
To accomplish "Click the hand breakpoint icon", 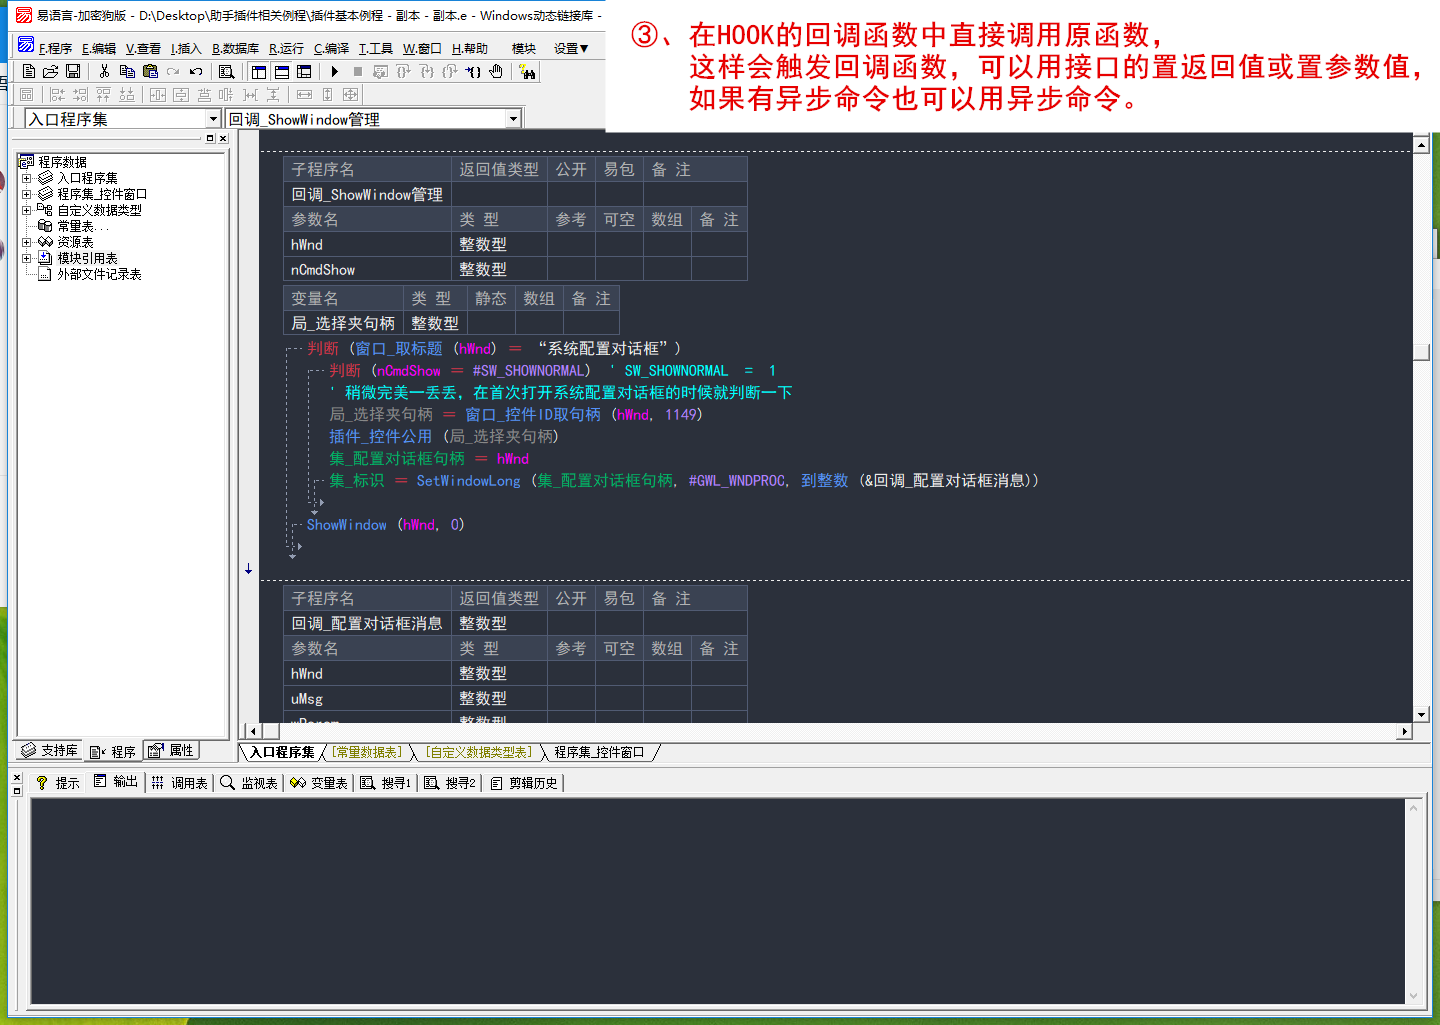I will pyautogui.click(x=496, y=72).
